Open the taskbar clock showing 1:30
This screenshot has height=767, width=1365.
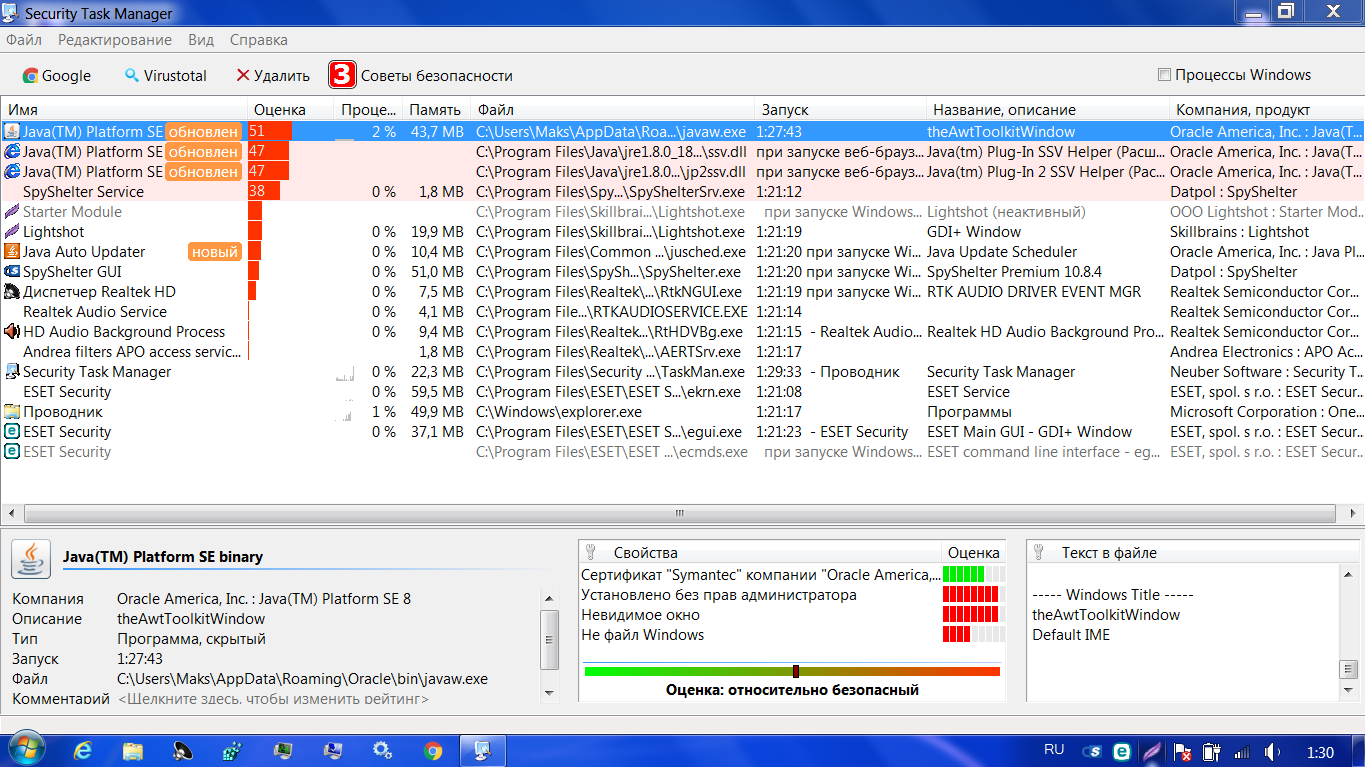click(x=1321, y=752)
